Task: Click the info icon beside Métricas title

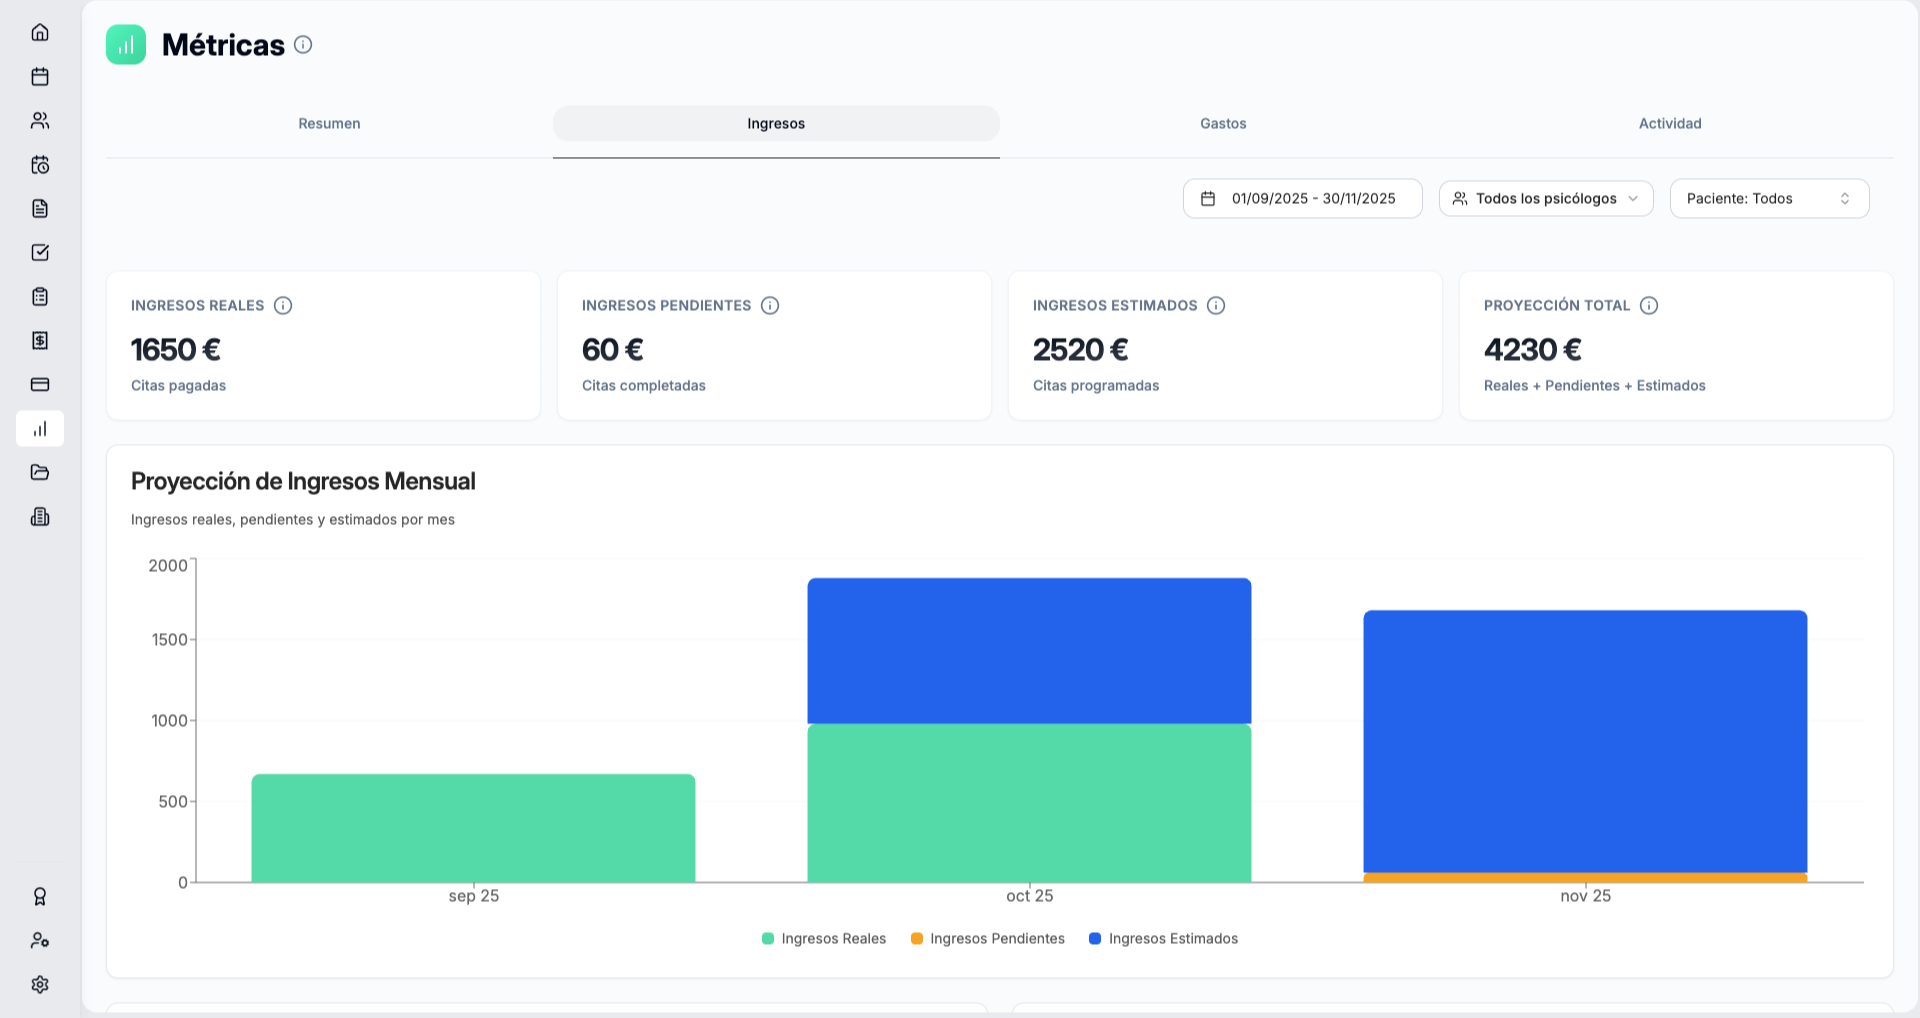Action: 303,45
